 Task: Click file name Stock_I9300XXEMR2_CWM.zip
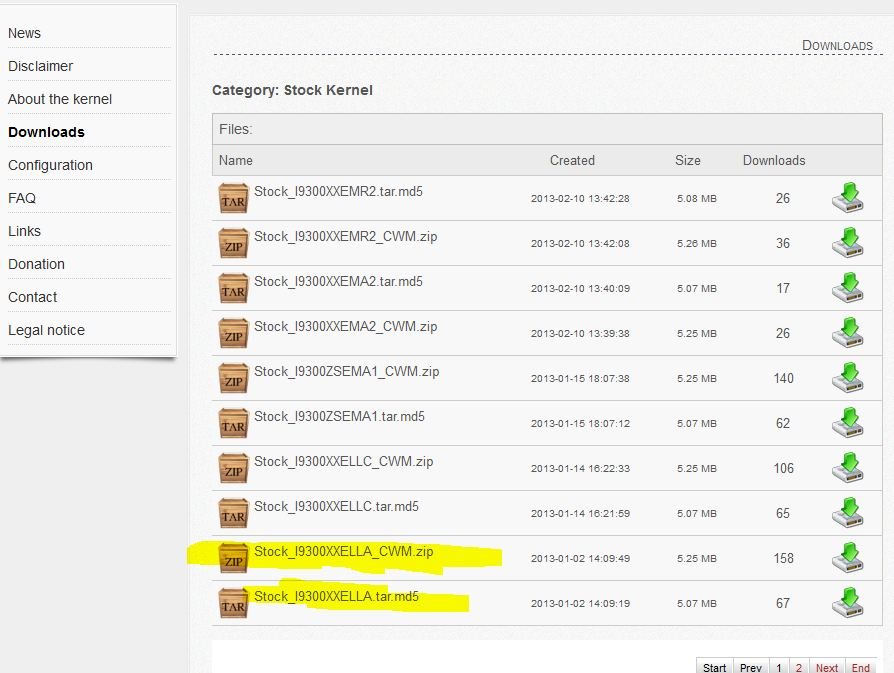coord(346,237)
